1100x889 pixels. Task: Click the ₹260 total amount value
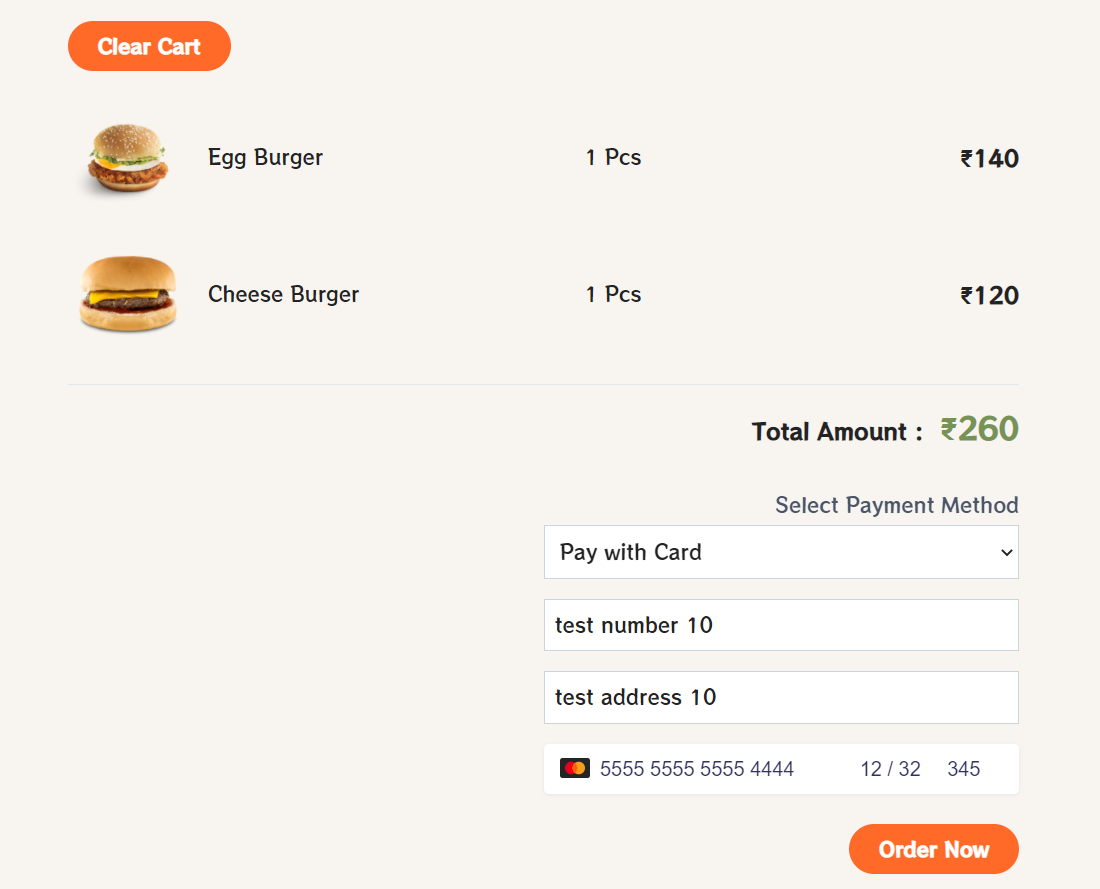(979, 429)
